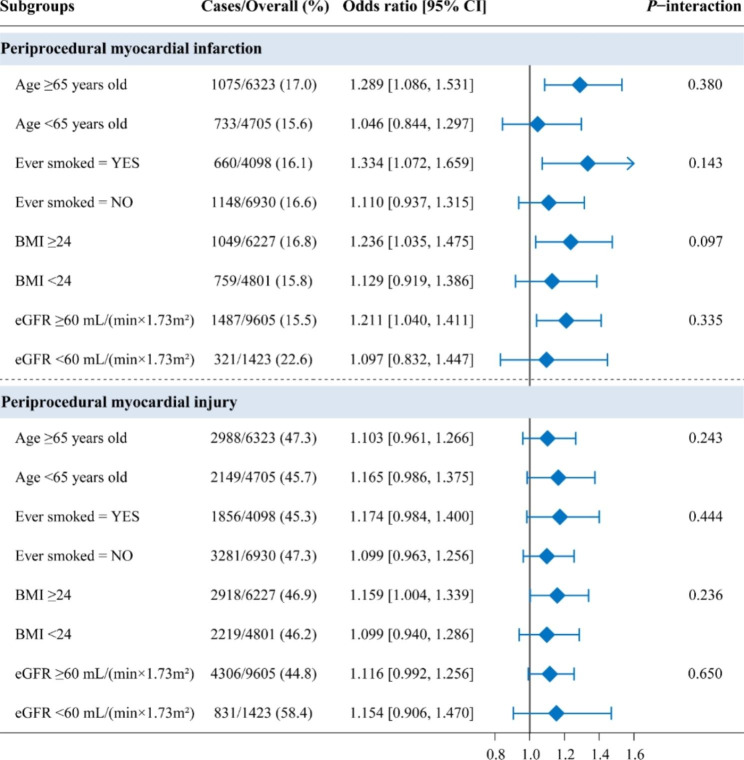Select the diamond for BMI ≥24 under myocardial infarction
Screen dimensions: 744x760
click(570, 241)
